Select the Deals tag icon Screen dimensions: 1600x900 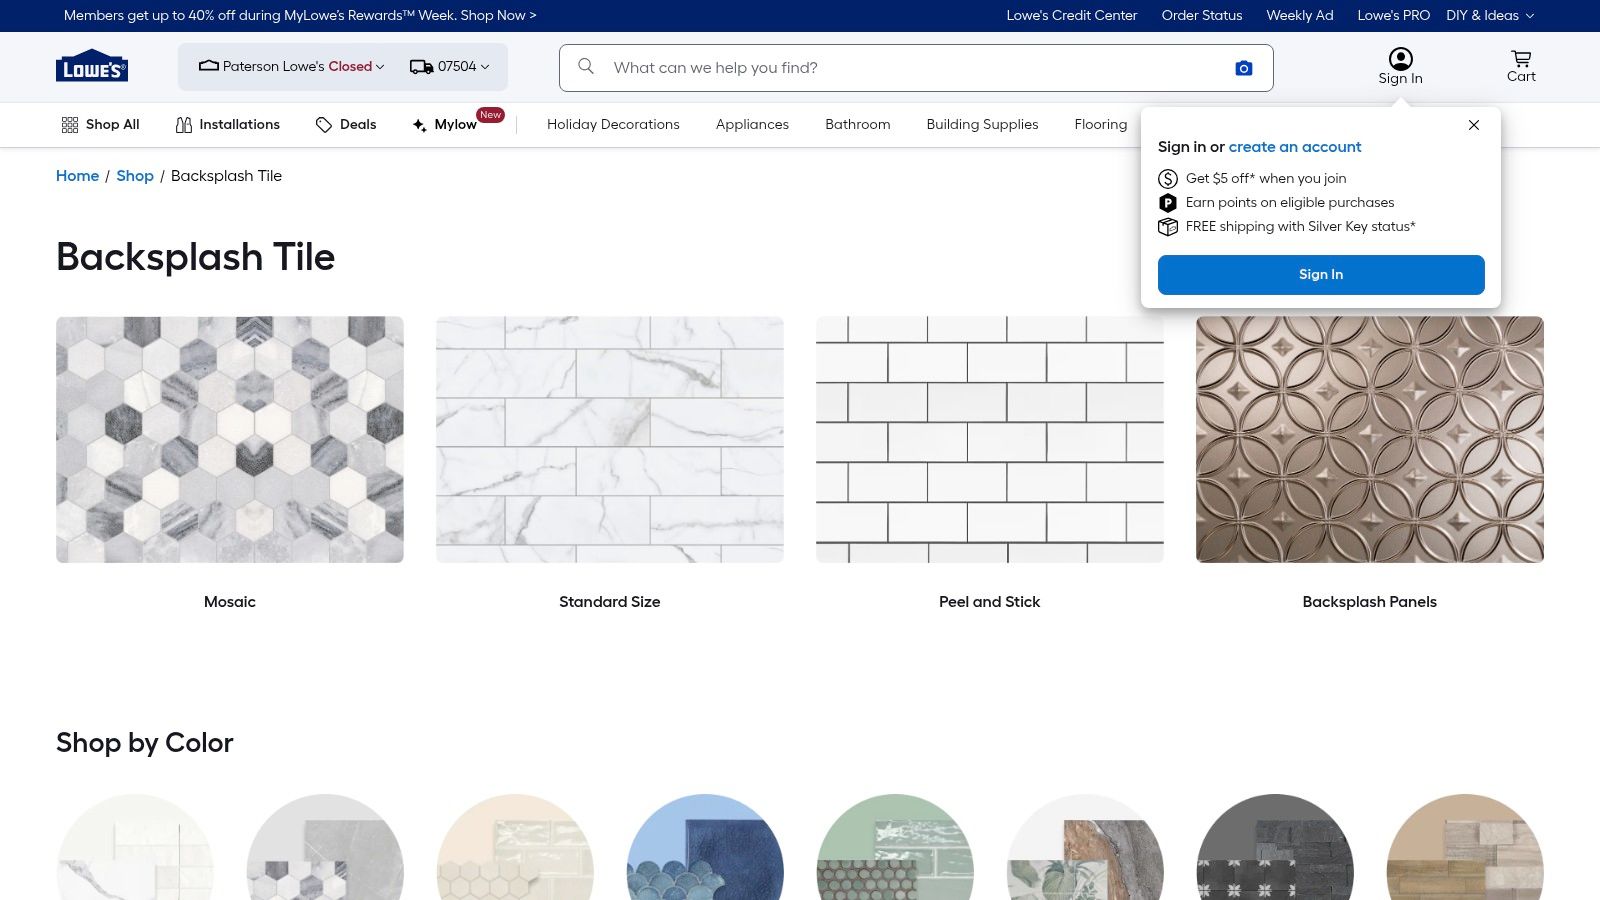(x=324, y=124)
